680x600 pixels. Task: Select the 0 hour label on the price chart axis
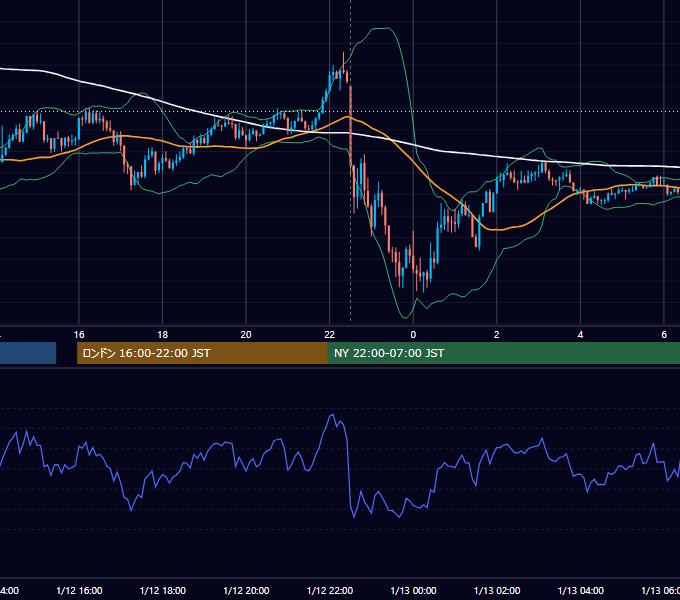coord(413,335)
